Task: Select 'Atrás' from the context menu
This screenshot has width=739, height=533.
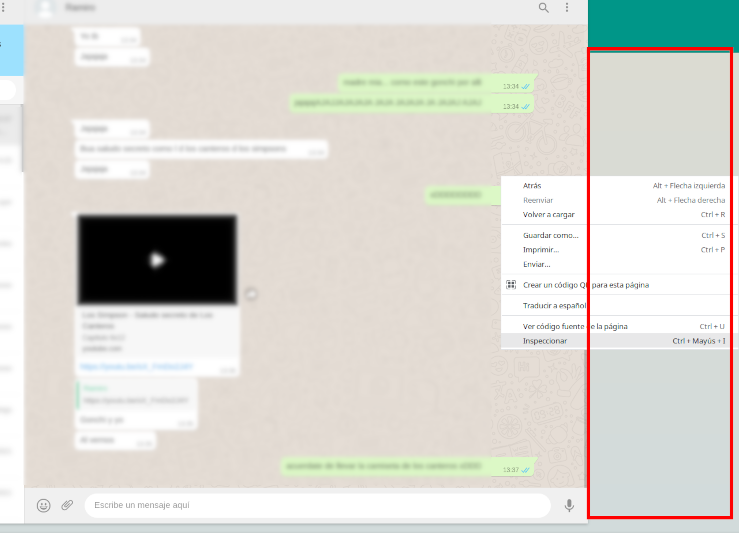Action: pos(532,186)
